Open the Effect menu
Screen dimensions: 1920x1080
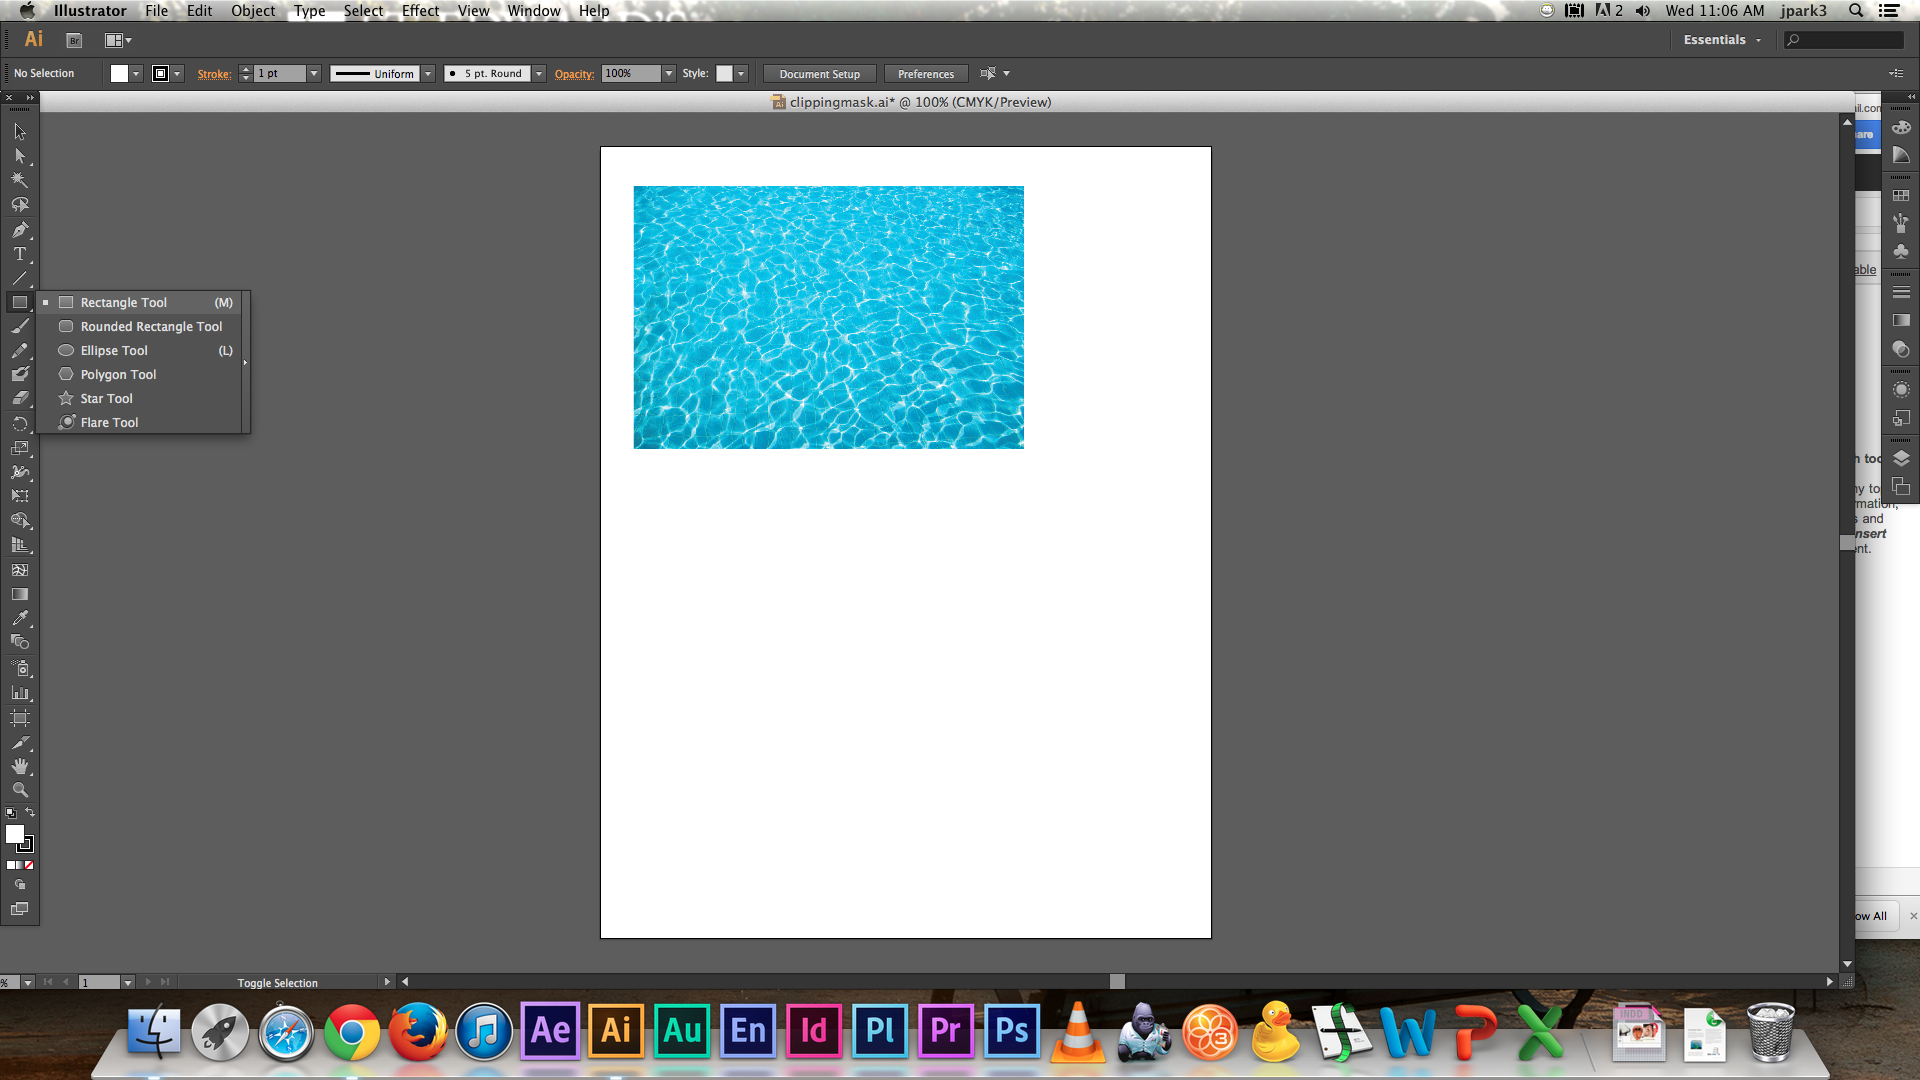[x=420, y=11]
